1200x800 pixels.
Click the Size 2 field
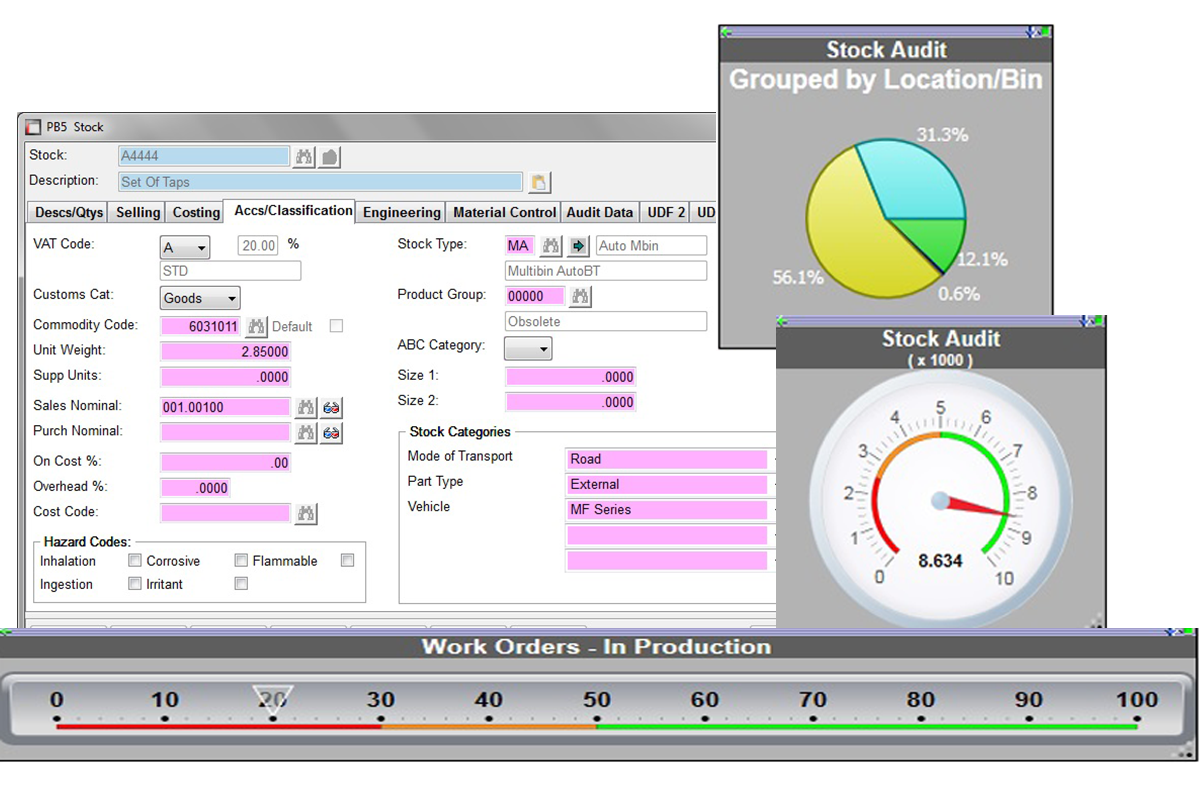[571, 402]
